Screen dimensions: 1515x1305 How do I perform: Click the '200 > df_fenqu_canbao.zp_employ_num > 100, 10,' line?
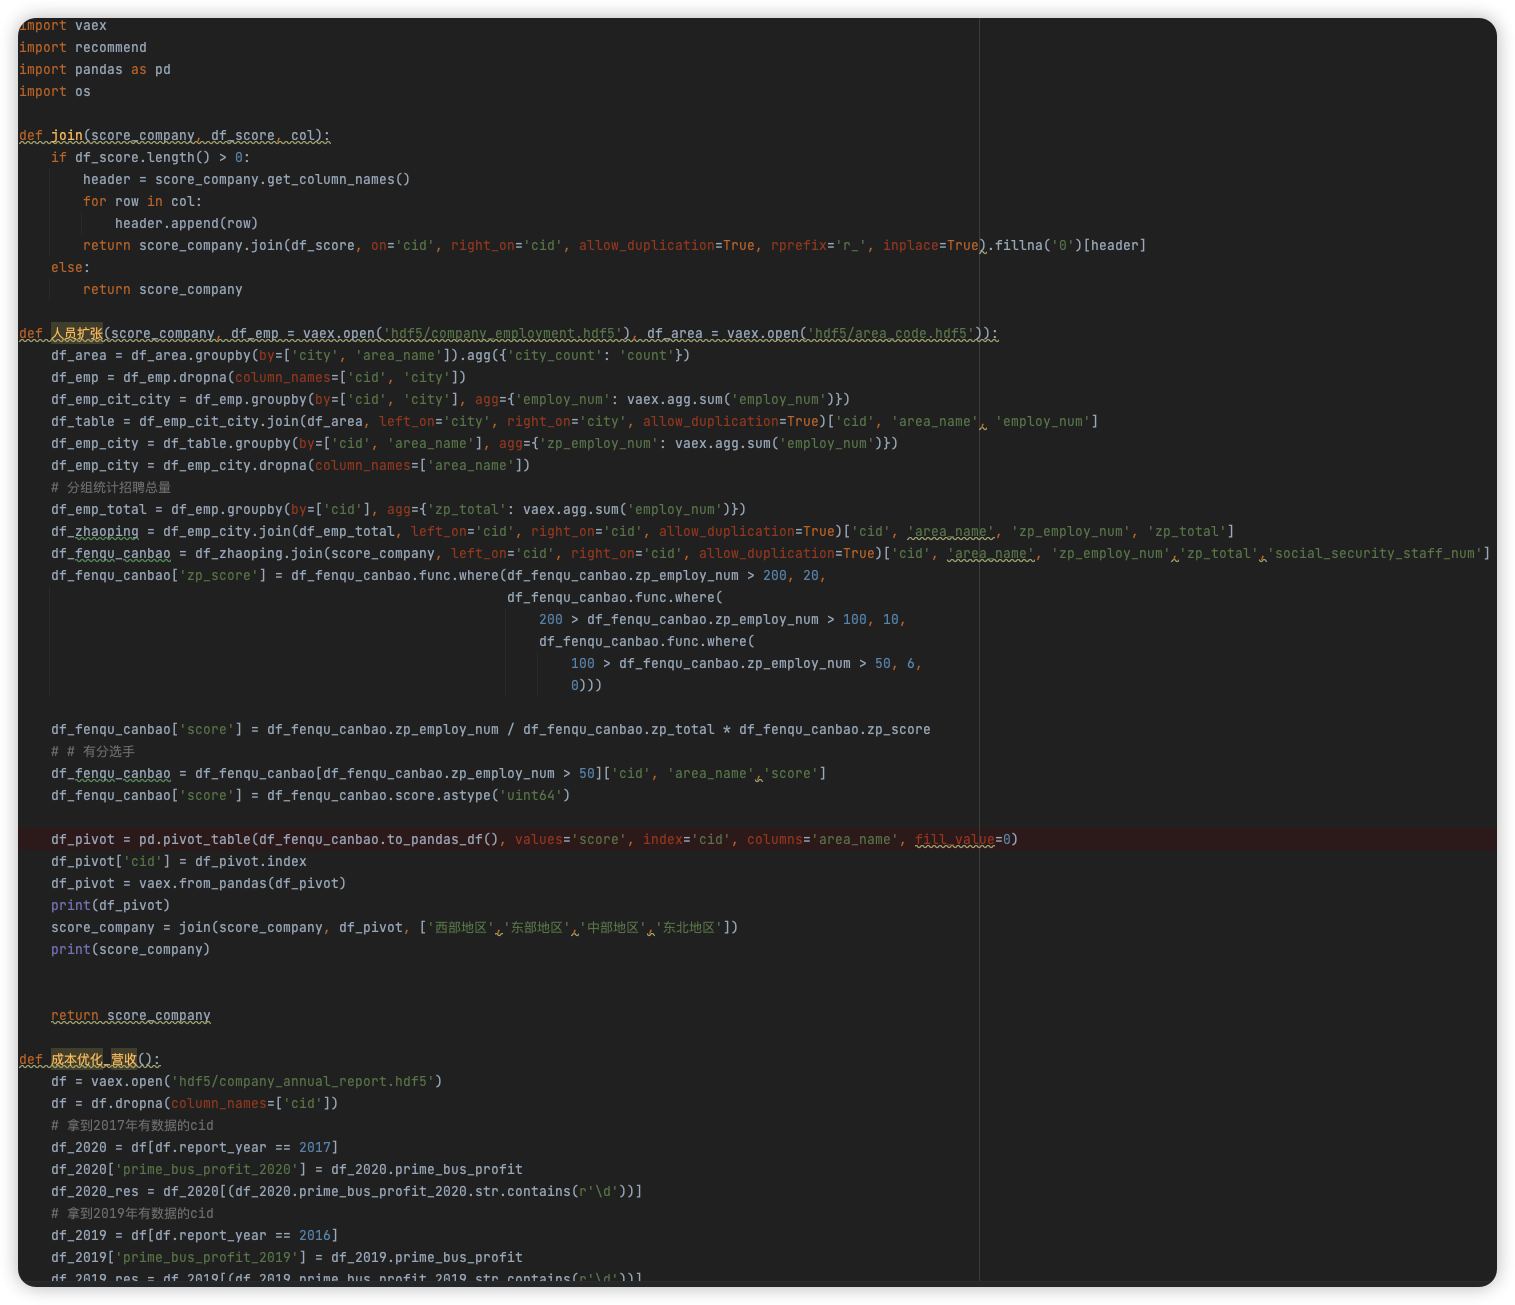(x=723, y=620)
